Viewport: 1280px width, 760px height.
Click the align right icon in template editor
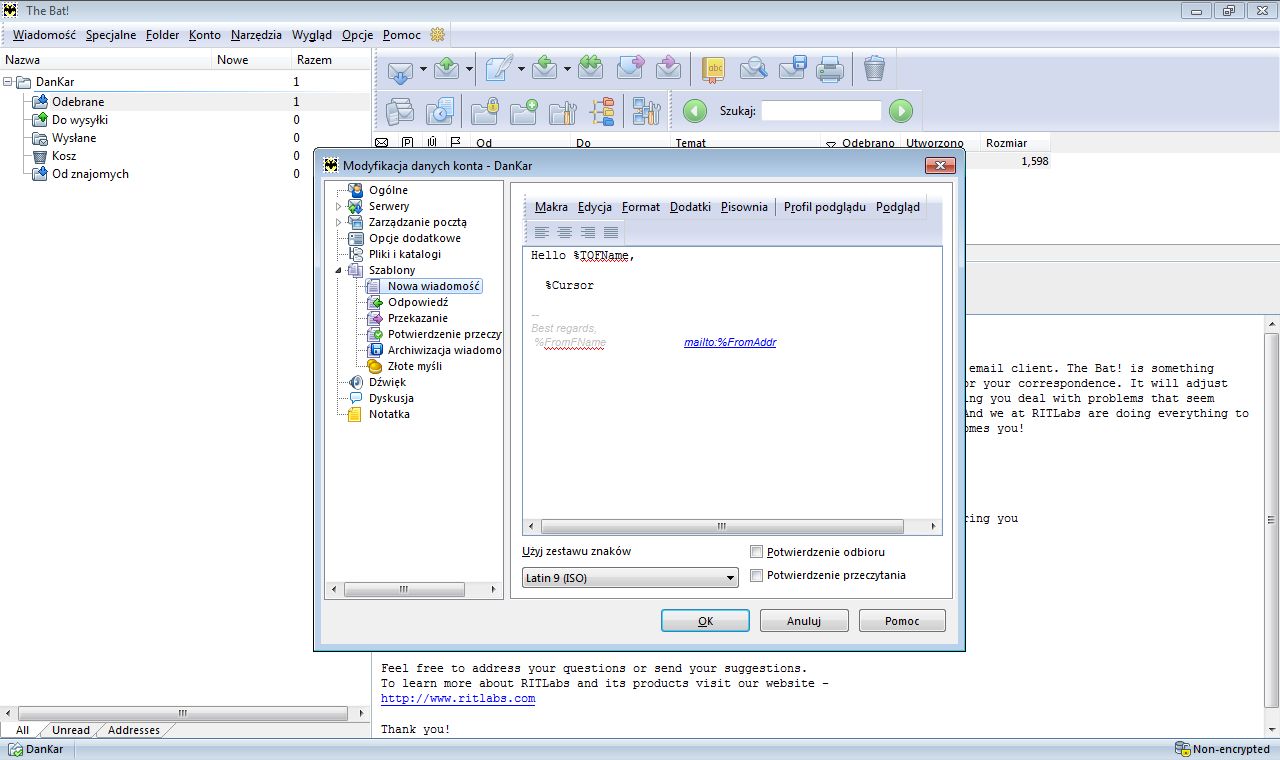(x=588, y=232)
